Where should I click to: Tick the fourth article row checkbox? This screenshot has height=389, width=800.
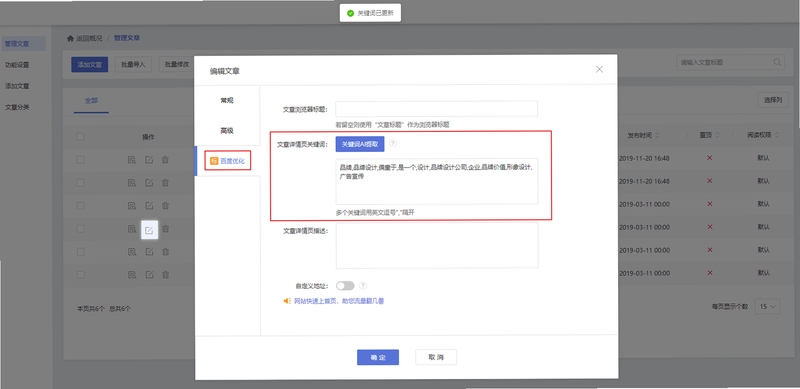tap(80, 229)
